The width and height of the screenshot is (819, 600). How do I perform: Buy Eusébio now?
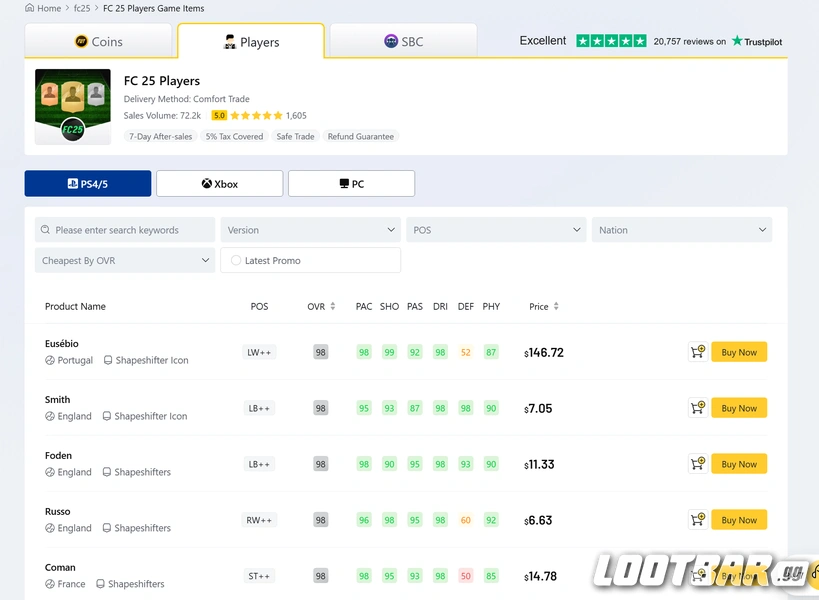pos(739,352)
